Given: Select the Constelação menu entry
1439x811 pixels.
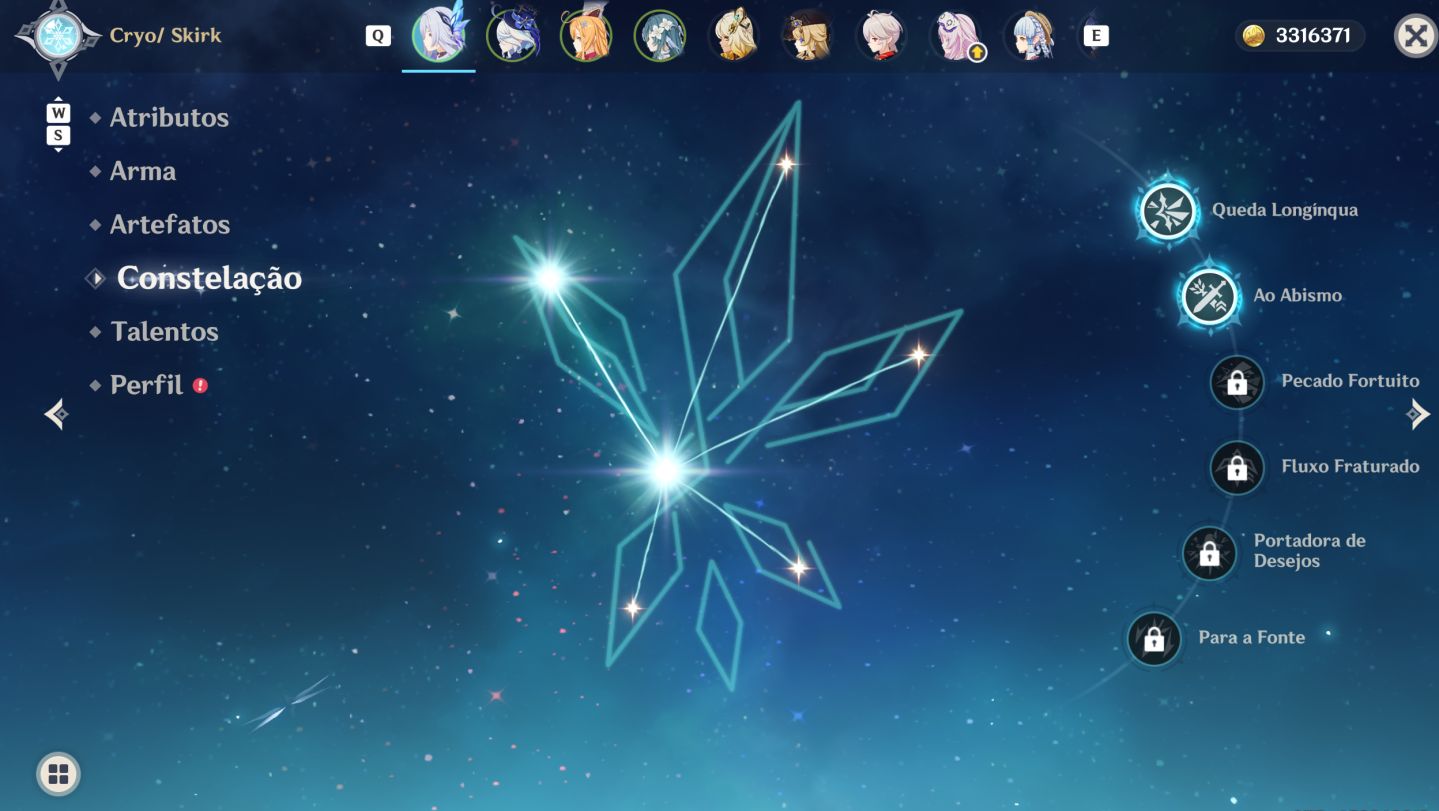Looking at the screenshot, I should [x=209, y=278].
